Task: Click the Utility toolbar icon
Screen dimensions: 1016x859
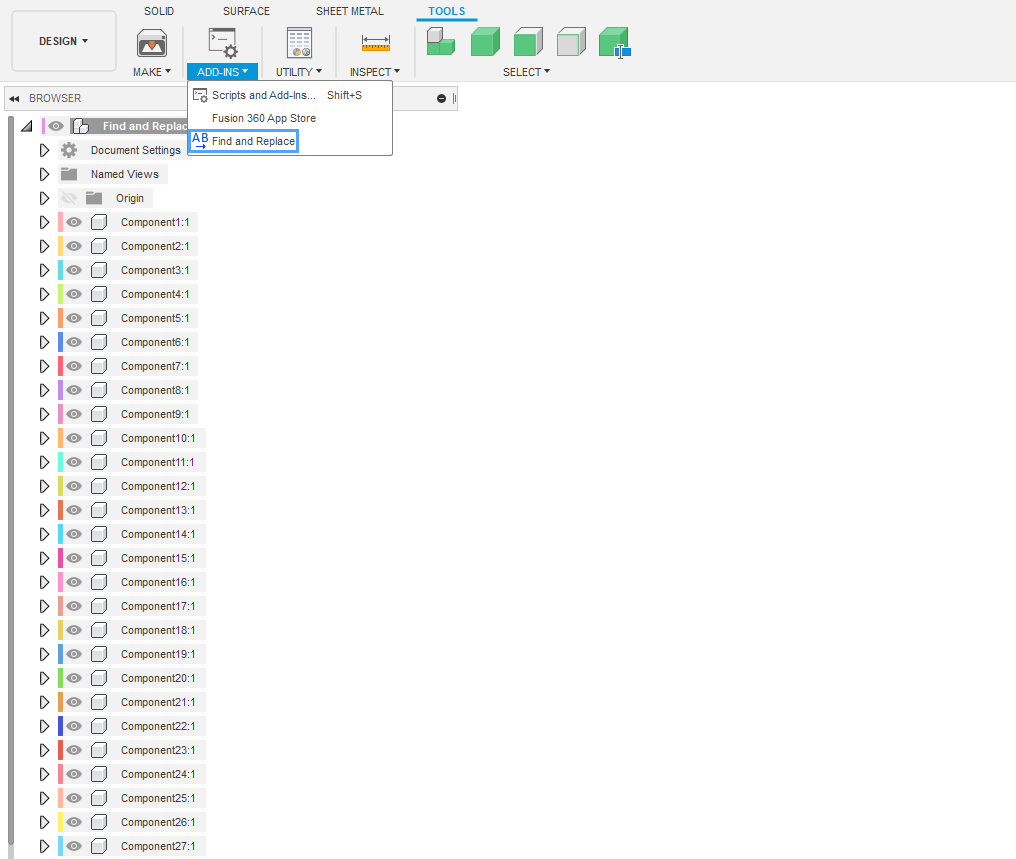Action: pos(299,43)
